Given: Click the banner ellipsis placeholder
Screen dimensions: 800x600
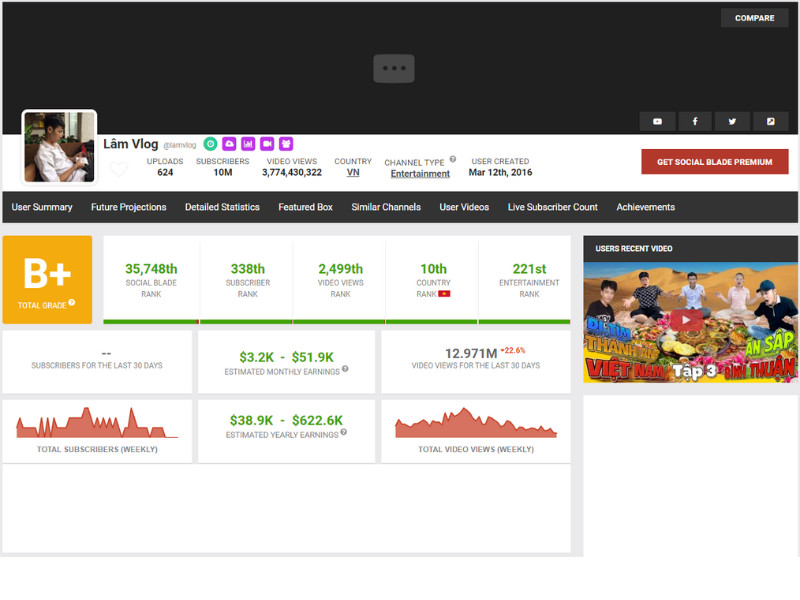Looking at the screenshot, I should click(394, 68).
